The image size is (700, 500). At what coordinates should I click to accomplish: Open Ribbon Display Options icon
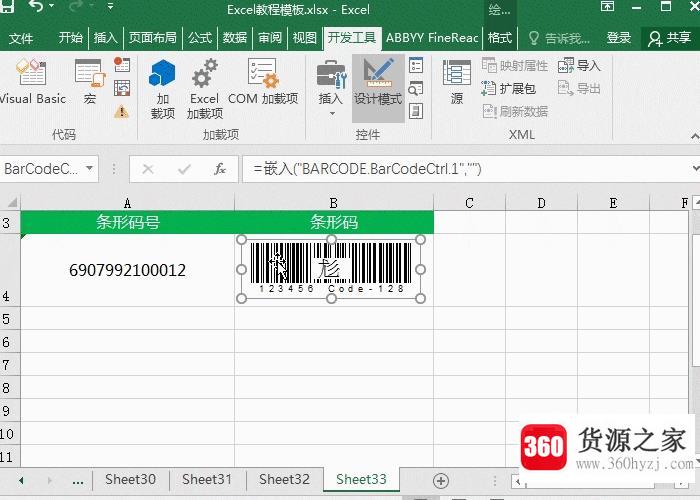pyautogui.click(x=607, y=6)
